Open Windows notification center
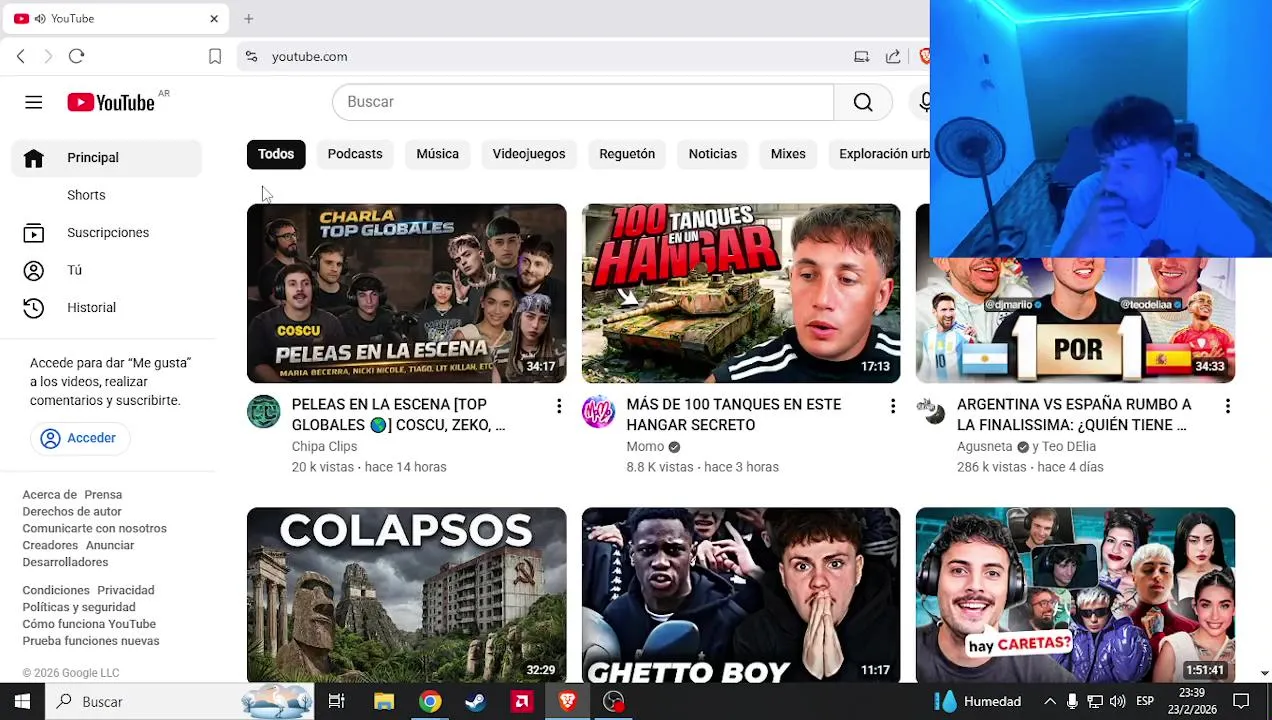 click(x=1241, y=702)
